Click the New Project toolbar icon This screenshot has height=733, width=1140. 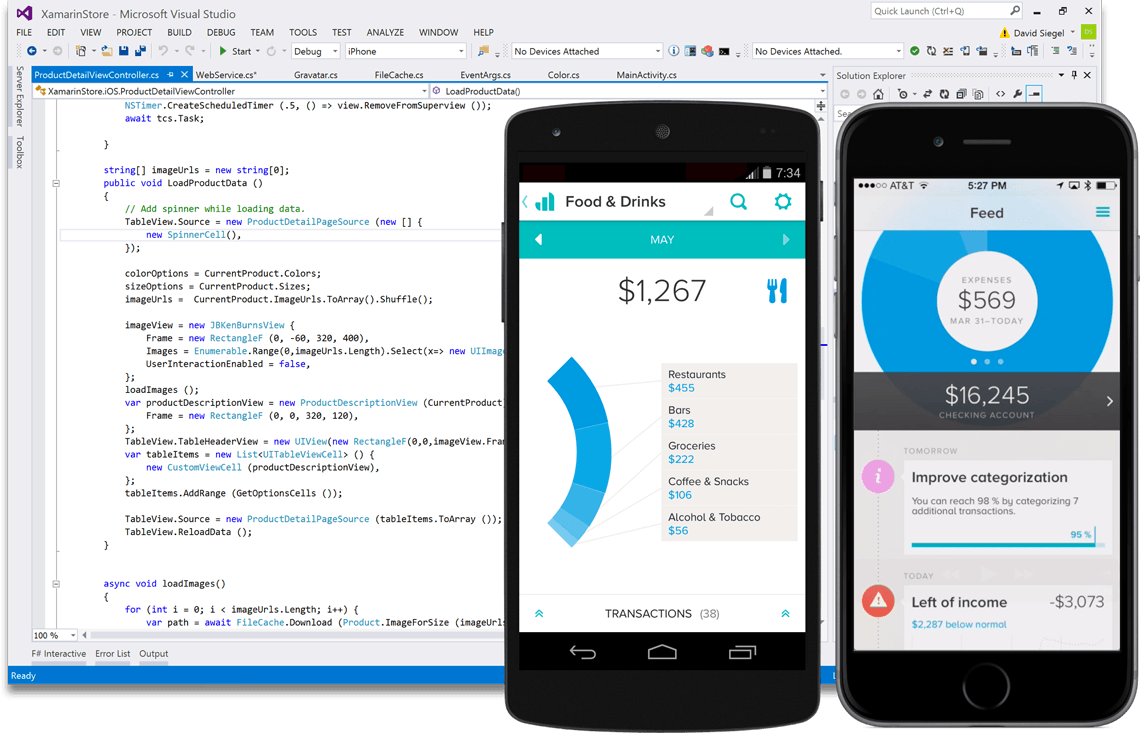pyautogui.click(x=81, y=51)
